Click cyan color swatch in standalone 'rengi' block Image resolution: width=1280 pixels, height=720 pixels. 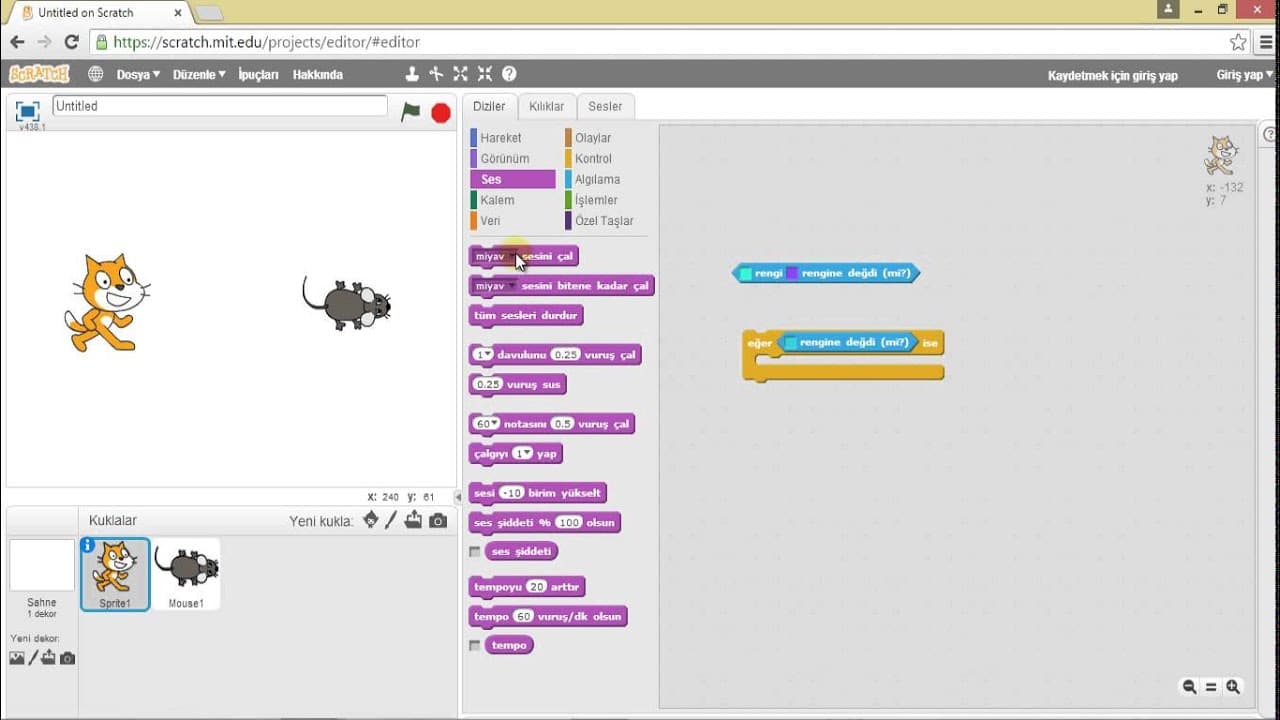[x=746, y=273]
